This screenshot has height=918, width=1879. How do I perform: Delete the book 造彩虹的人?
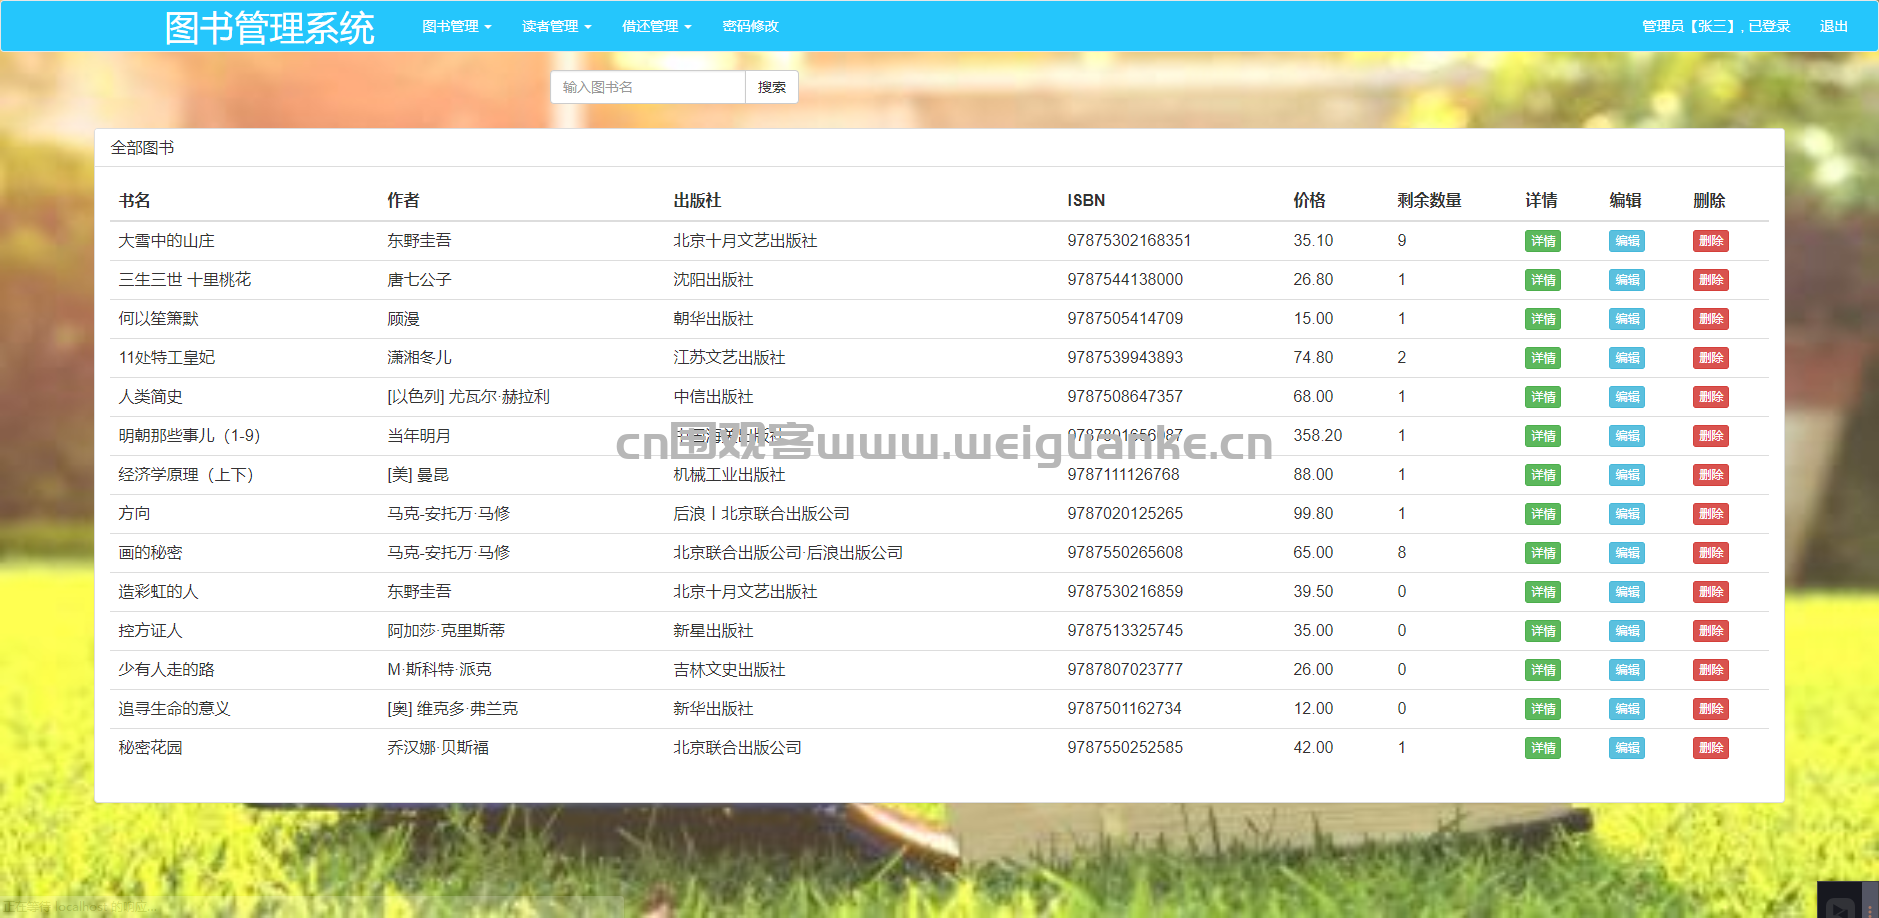1710,592
